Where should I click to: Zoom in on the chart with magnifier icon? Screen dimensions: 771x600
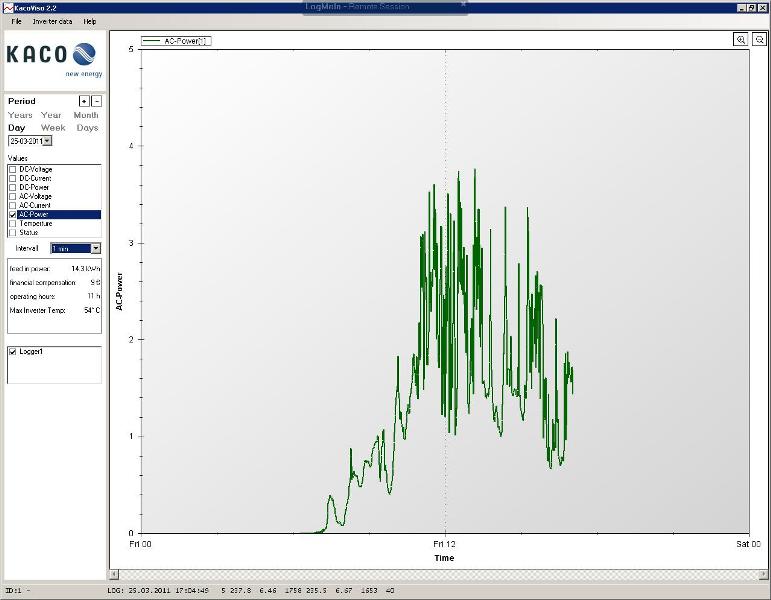(741, 40)
